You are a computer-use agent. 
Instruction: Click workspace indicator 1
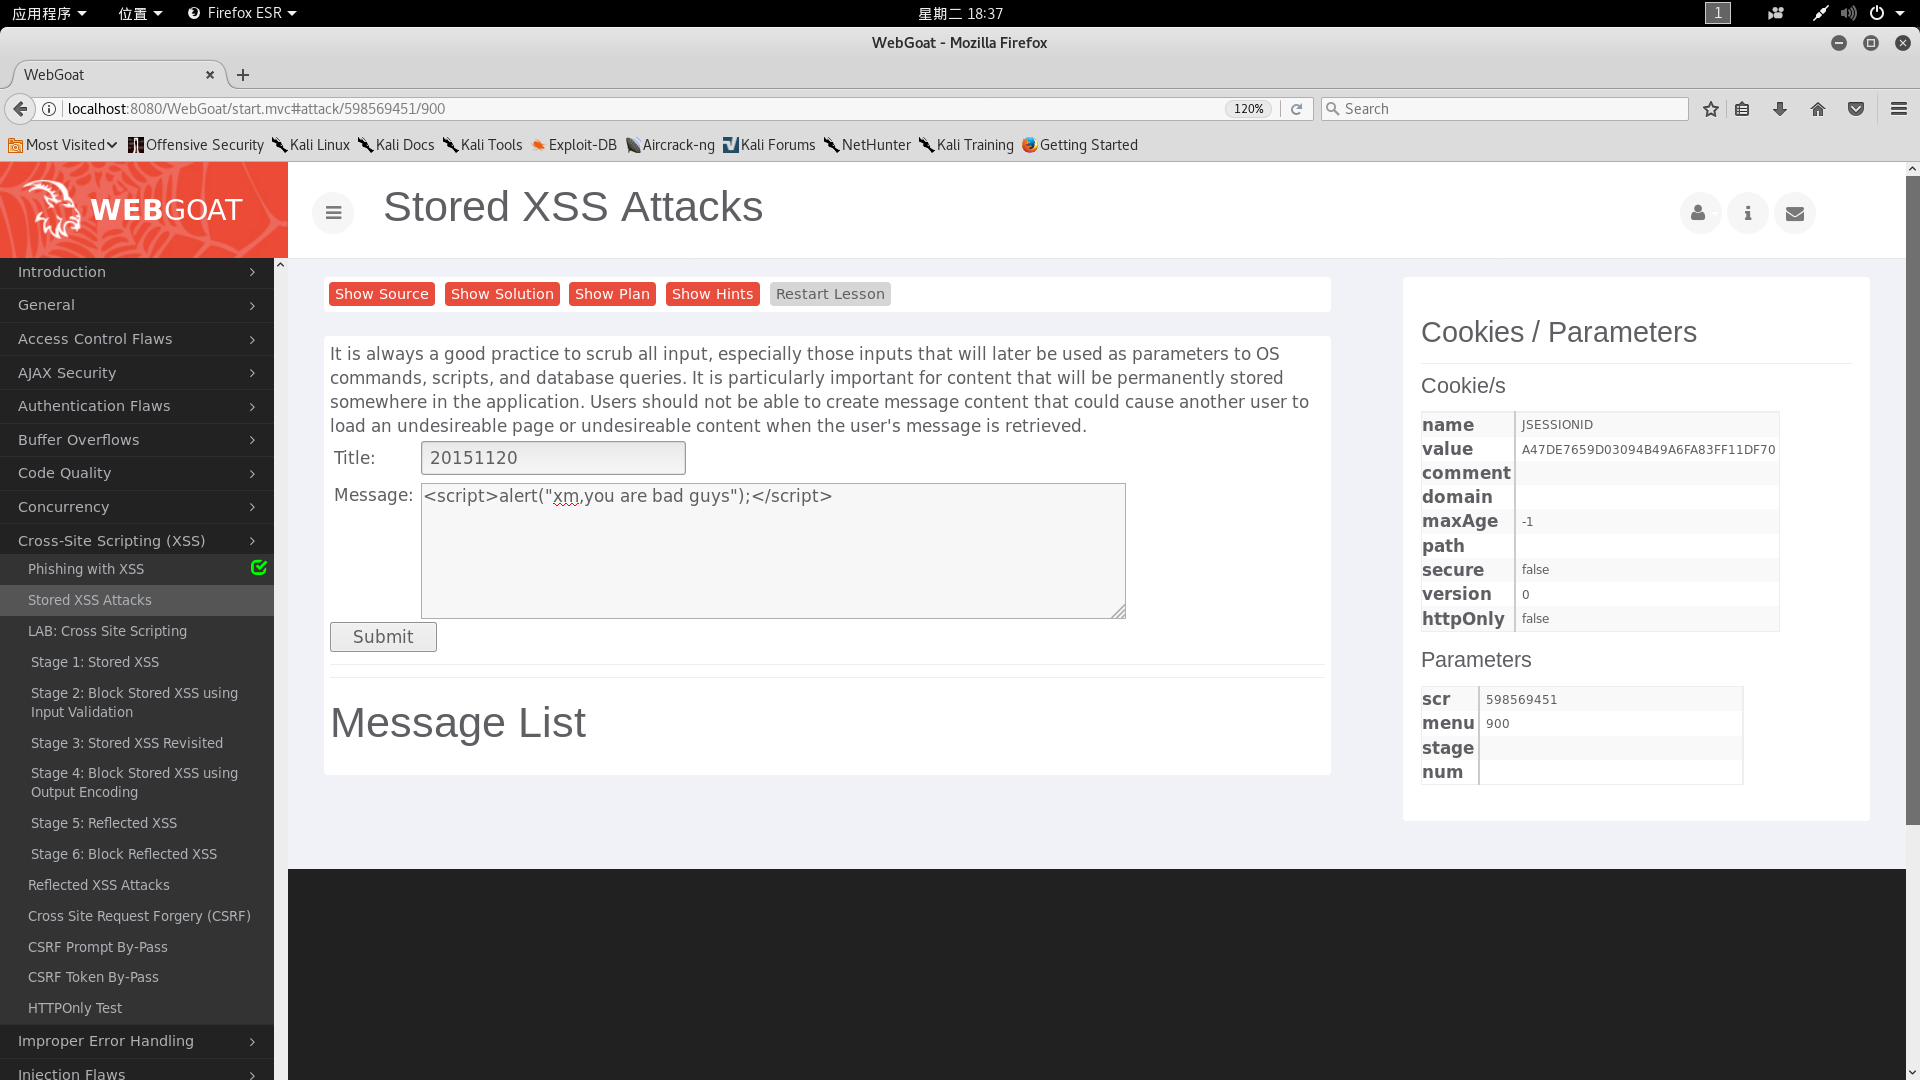1718,13
